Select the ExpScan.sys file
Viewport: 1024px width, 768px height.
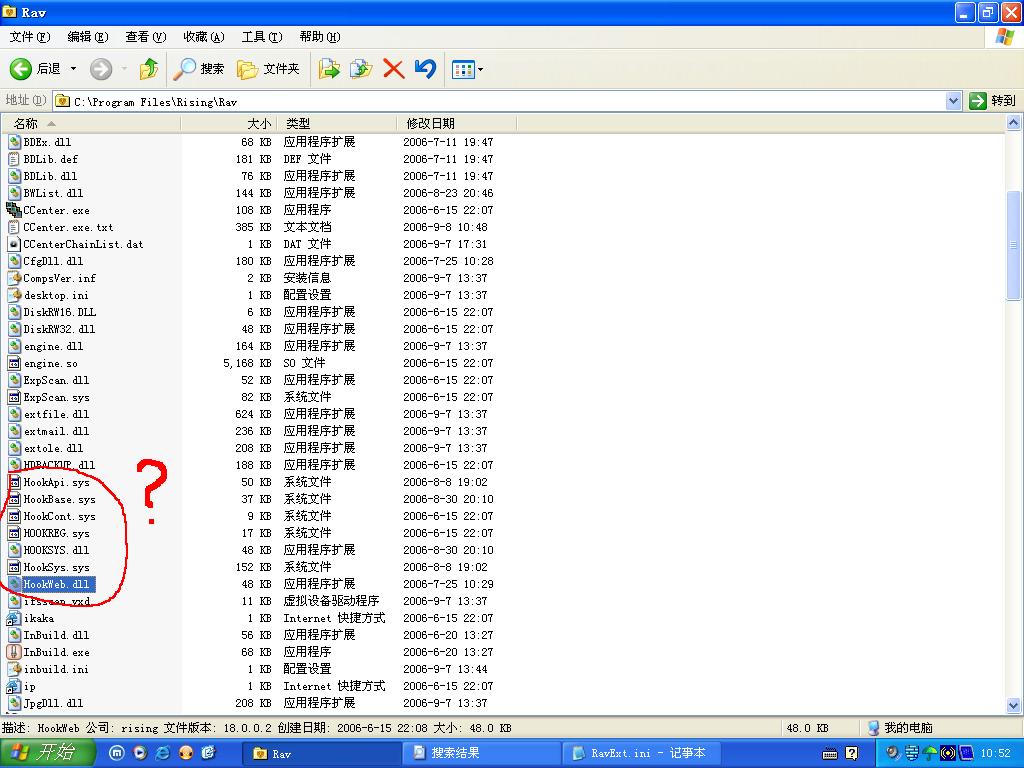[56, 397]
